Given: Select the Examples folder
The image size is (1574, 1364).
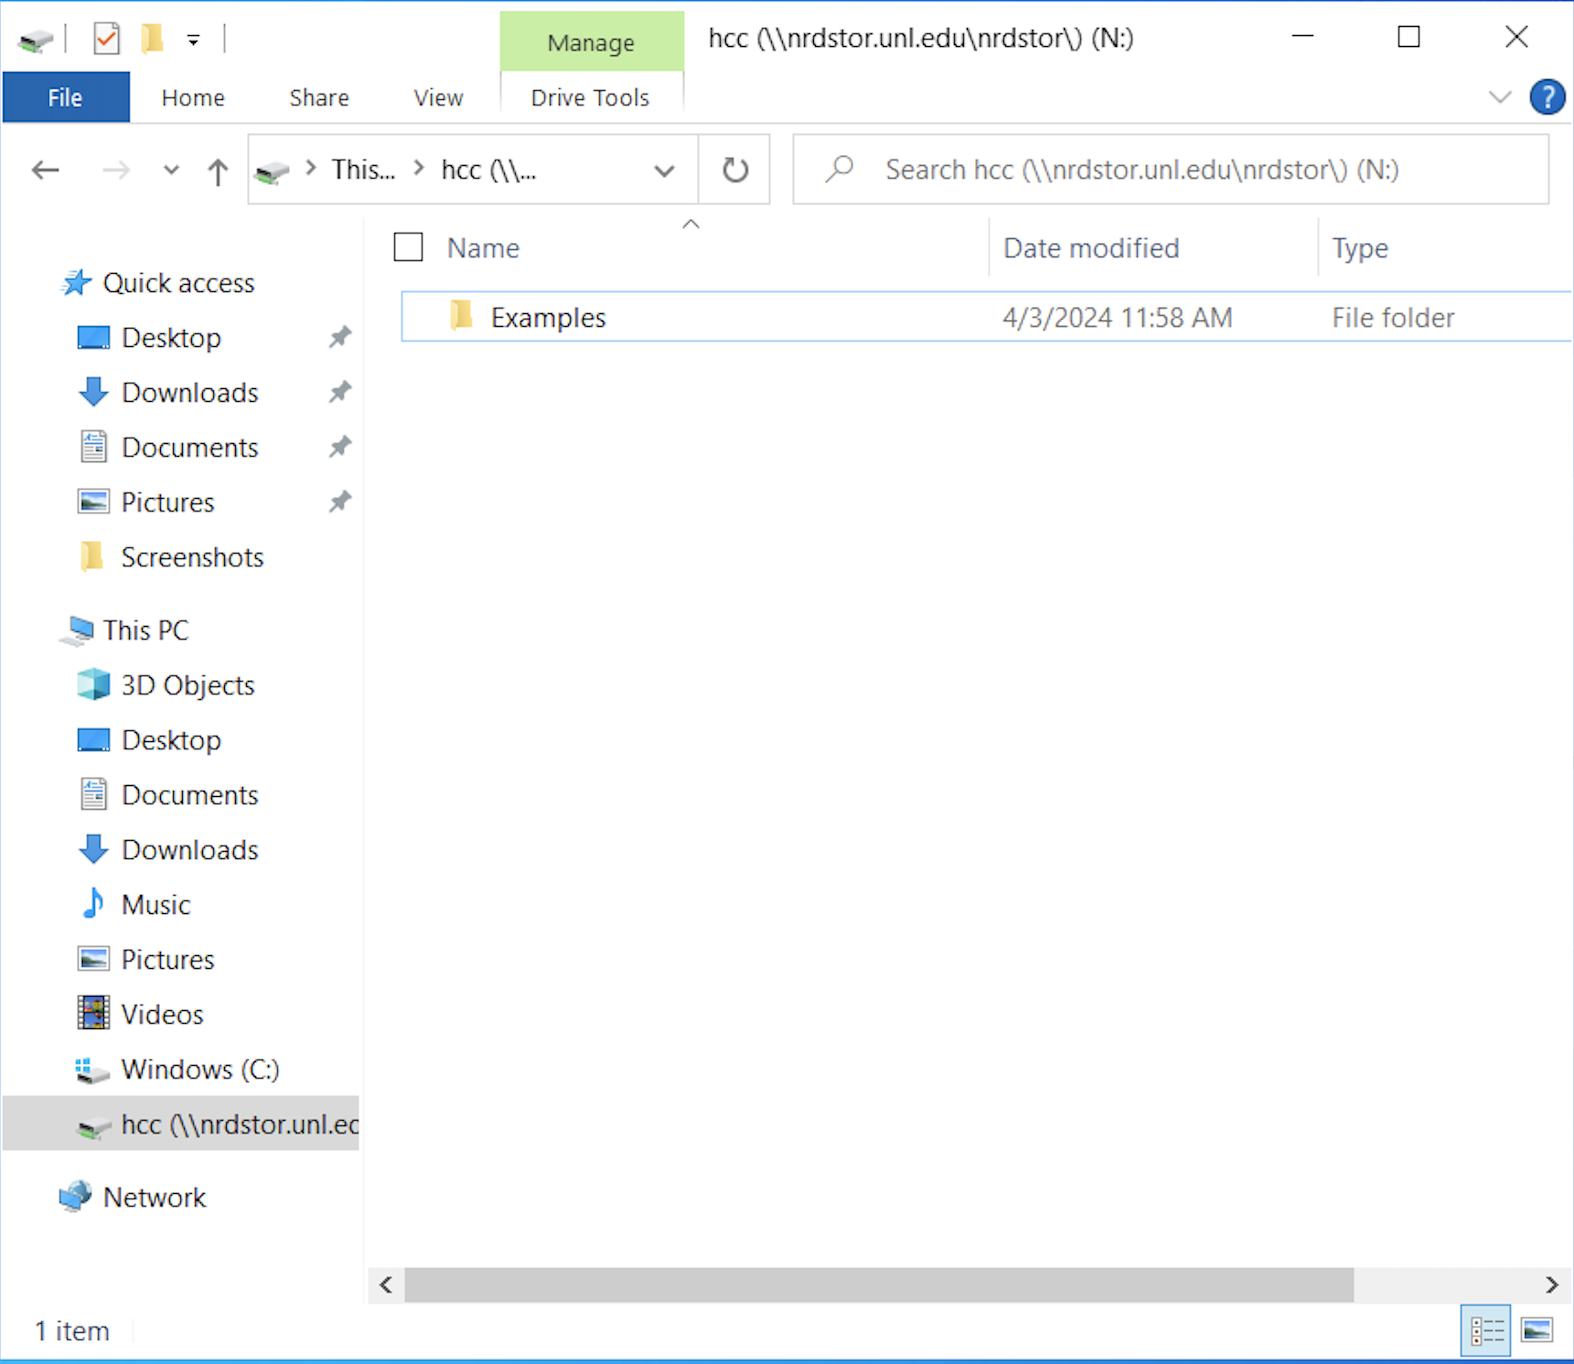Looking at the screenshot, I should 548,318.
